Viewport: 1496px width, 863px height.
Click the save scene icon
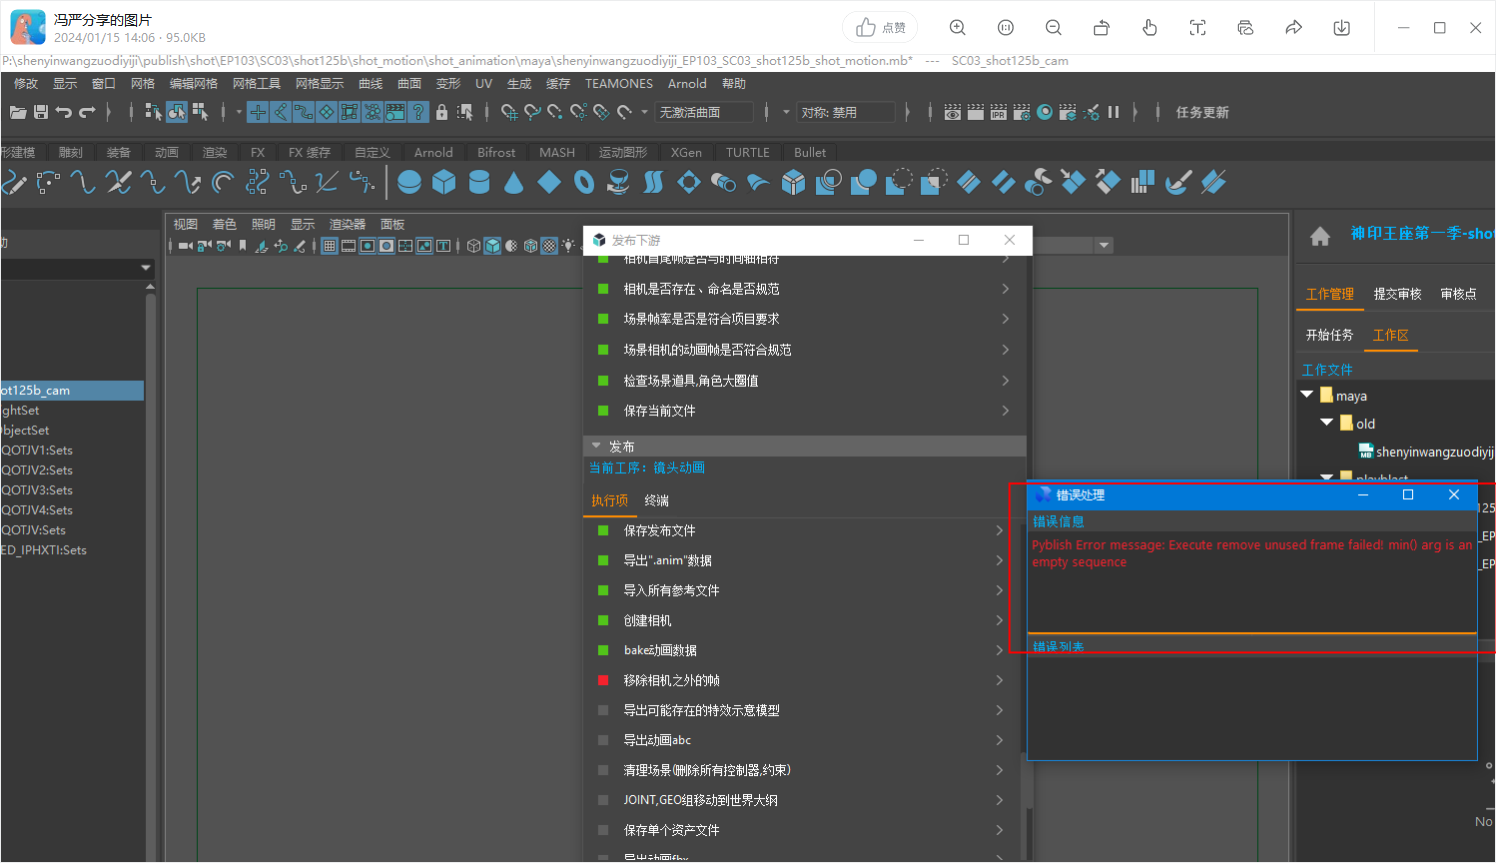(x=41, y=112)
